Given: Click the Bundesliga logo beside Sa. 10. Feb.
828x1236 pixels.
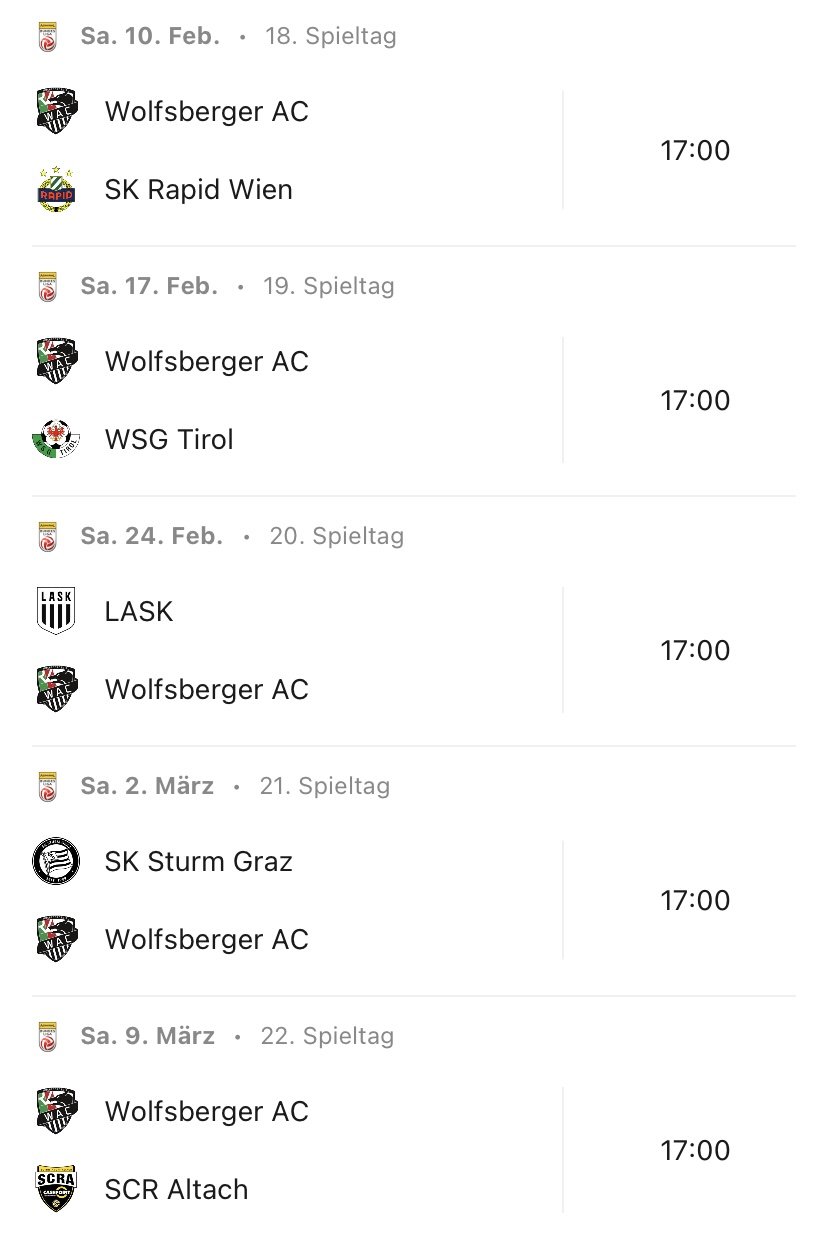Looking at the screenshot, I should tap(47, 37).
